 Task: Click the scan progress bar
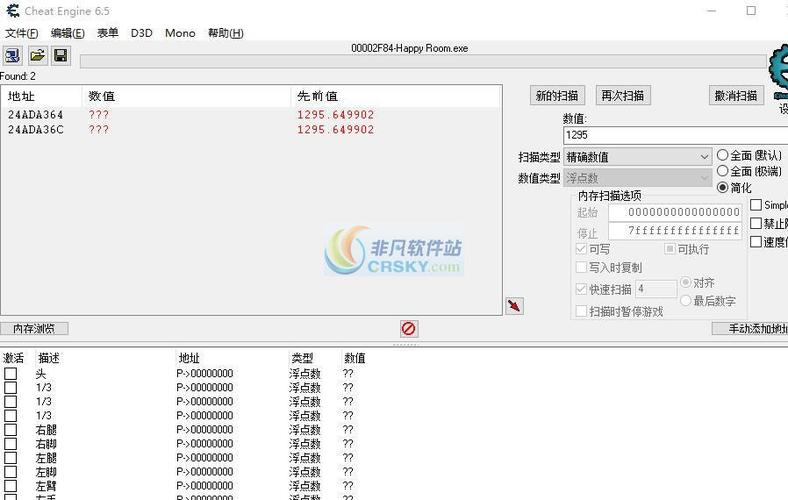click(x=423, y=61)
